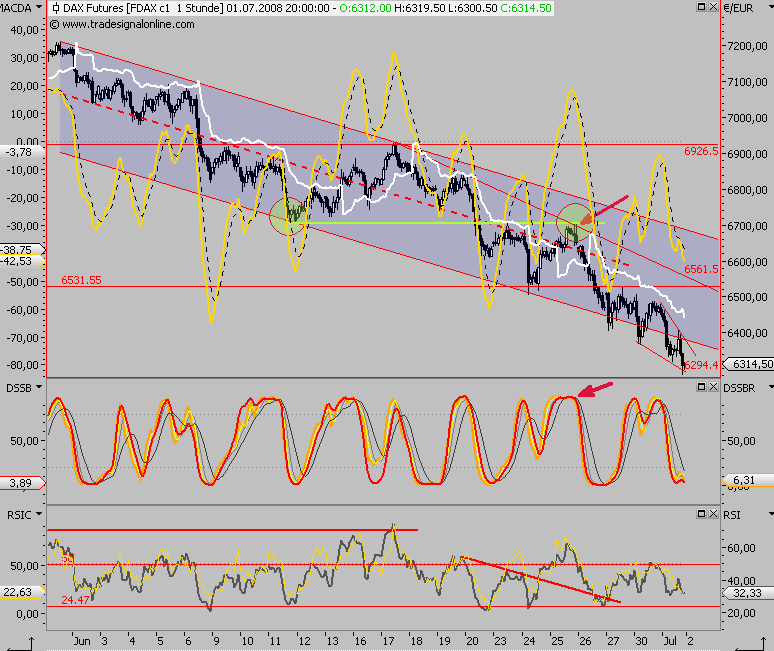Click the green circle marker near June 26

575,222
